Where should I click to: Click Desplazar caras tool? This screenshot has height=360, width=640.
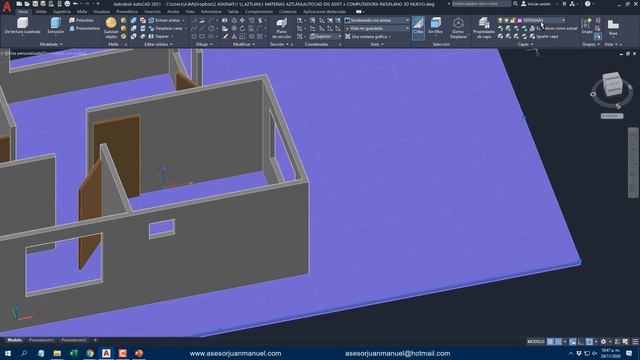(x=166, y=28)
